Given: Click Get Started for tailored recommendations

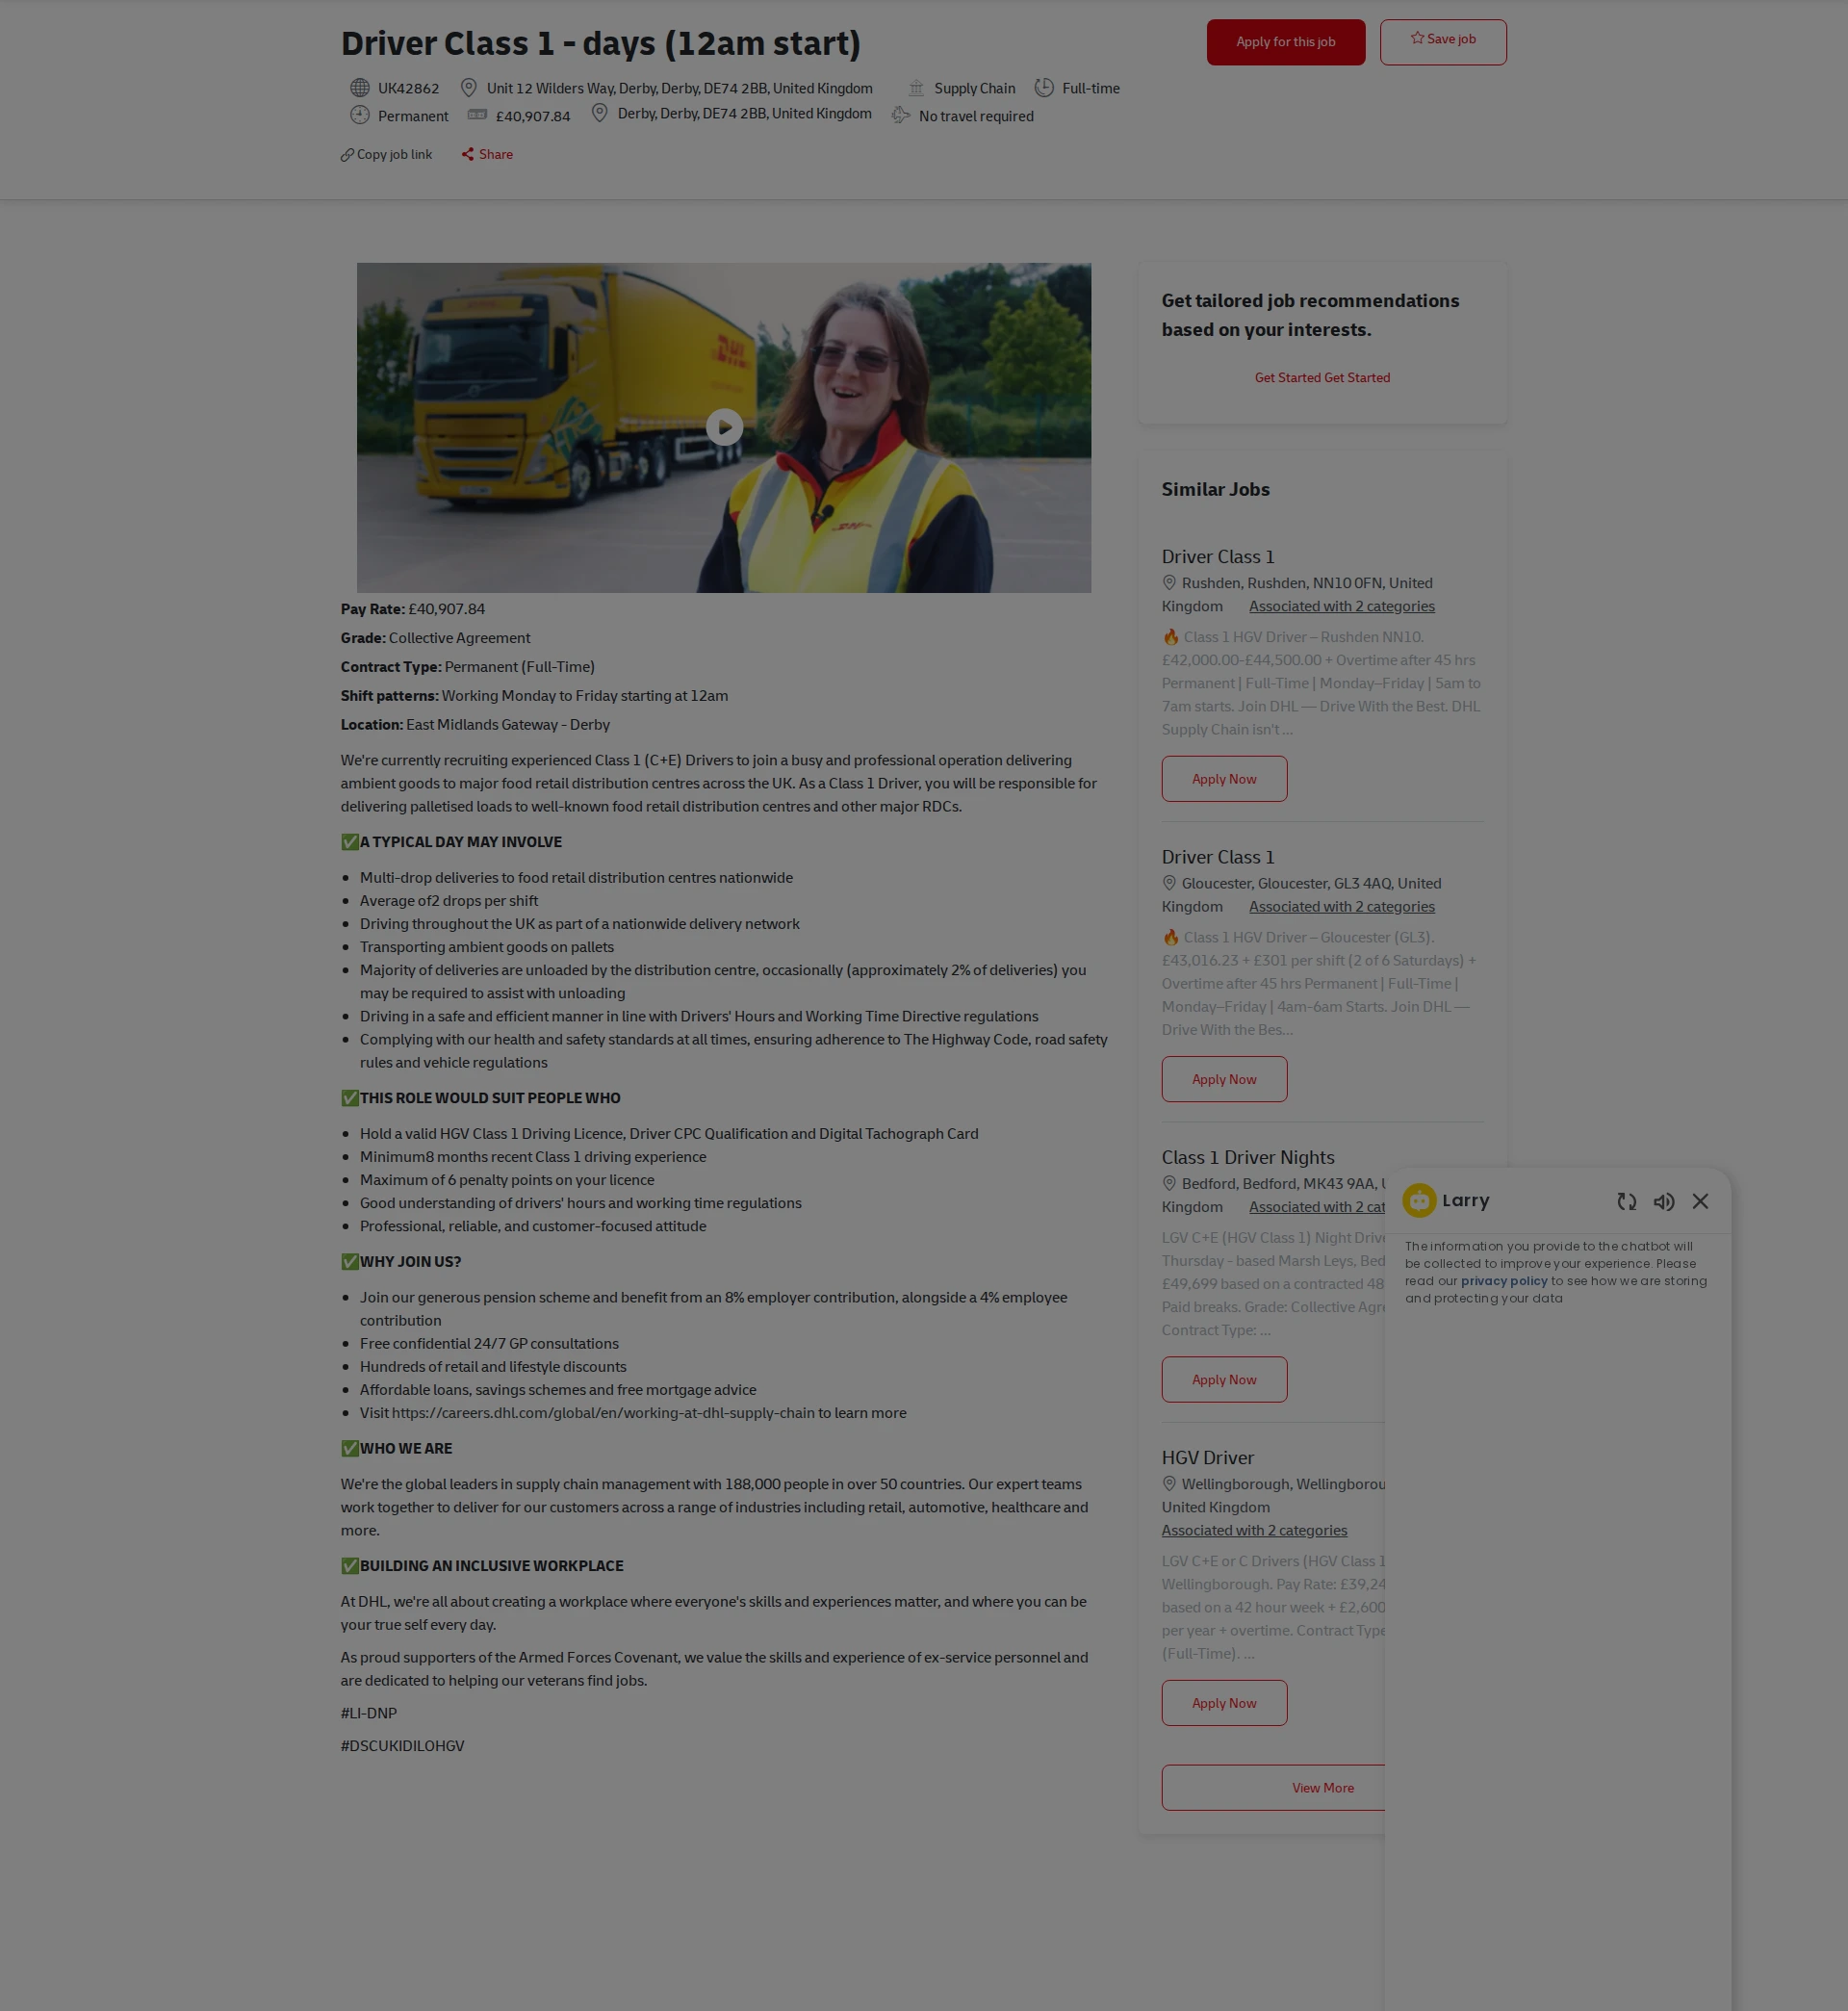Looking at the screenshot, I should 1322,378.
